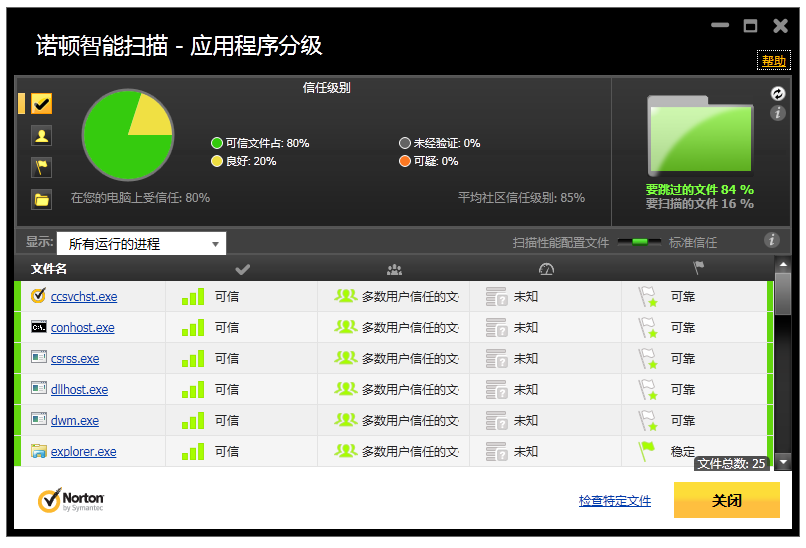Open csrss.exe file link
This screenshot has width=806, height=548.
[x=75, y=359]
